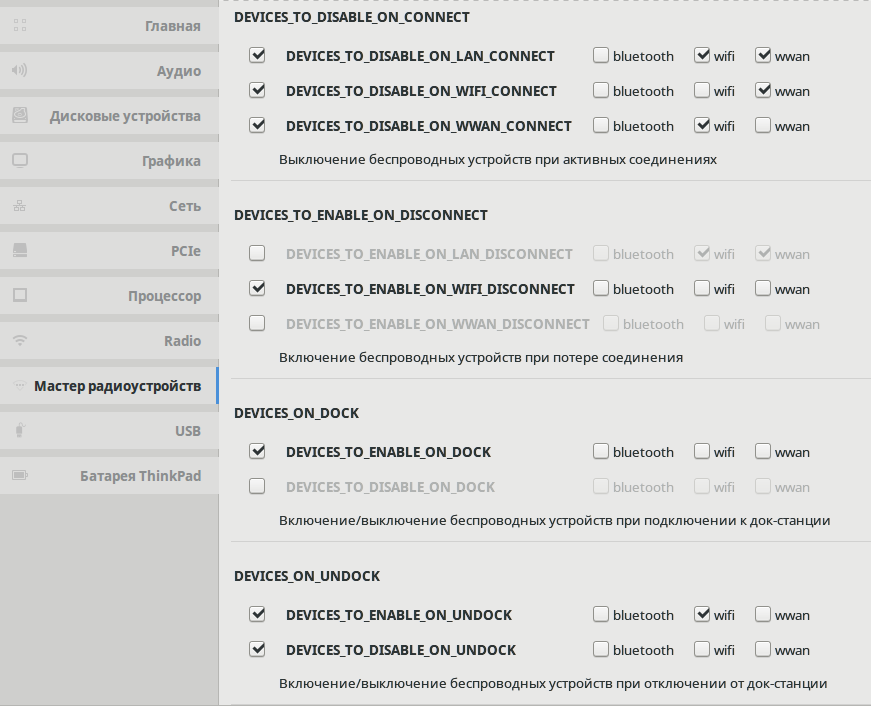Click the DEVICES_ON_UNDOCK section heading
Image resolution: width=871 pixels, height=706 pixels.
pos(307,576)
